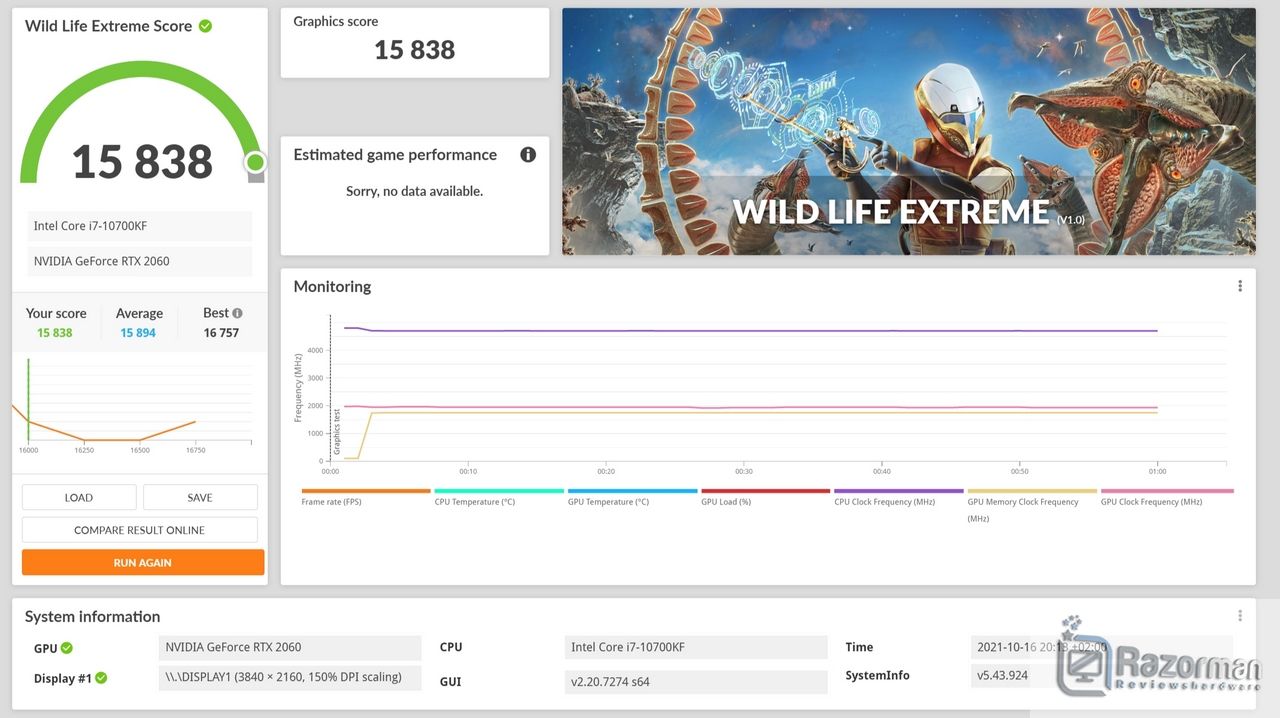Viewport: 1280px width, 718px height.
Task: Click the Time value 2021-10-16
Action: click(1102, 647)
